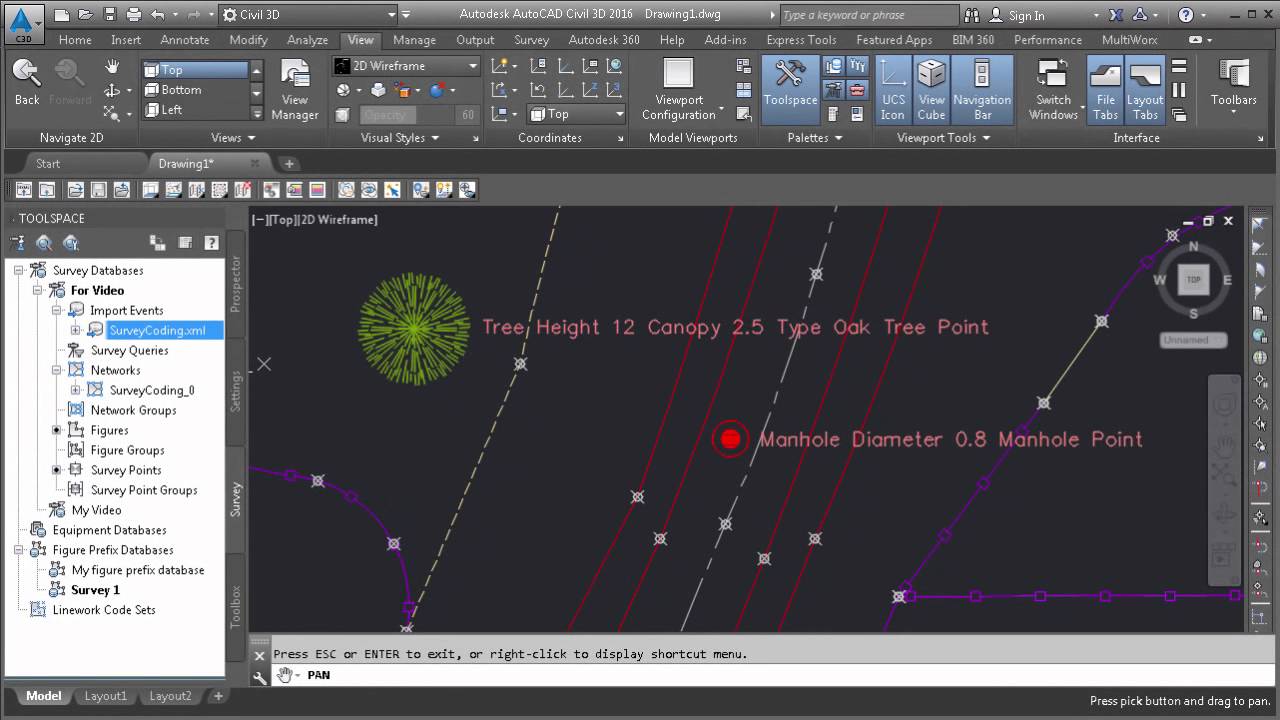Viewport: 1280px width, 720px height.
Task: Add a new drawing tab with plus button
Action: (x=289, y=163)
